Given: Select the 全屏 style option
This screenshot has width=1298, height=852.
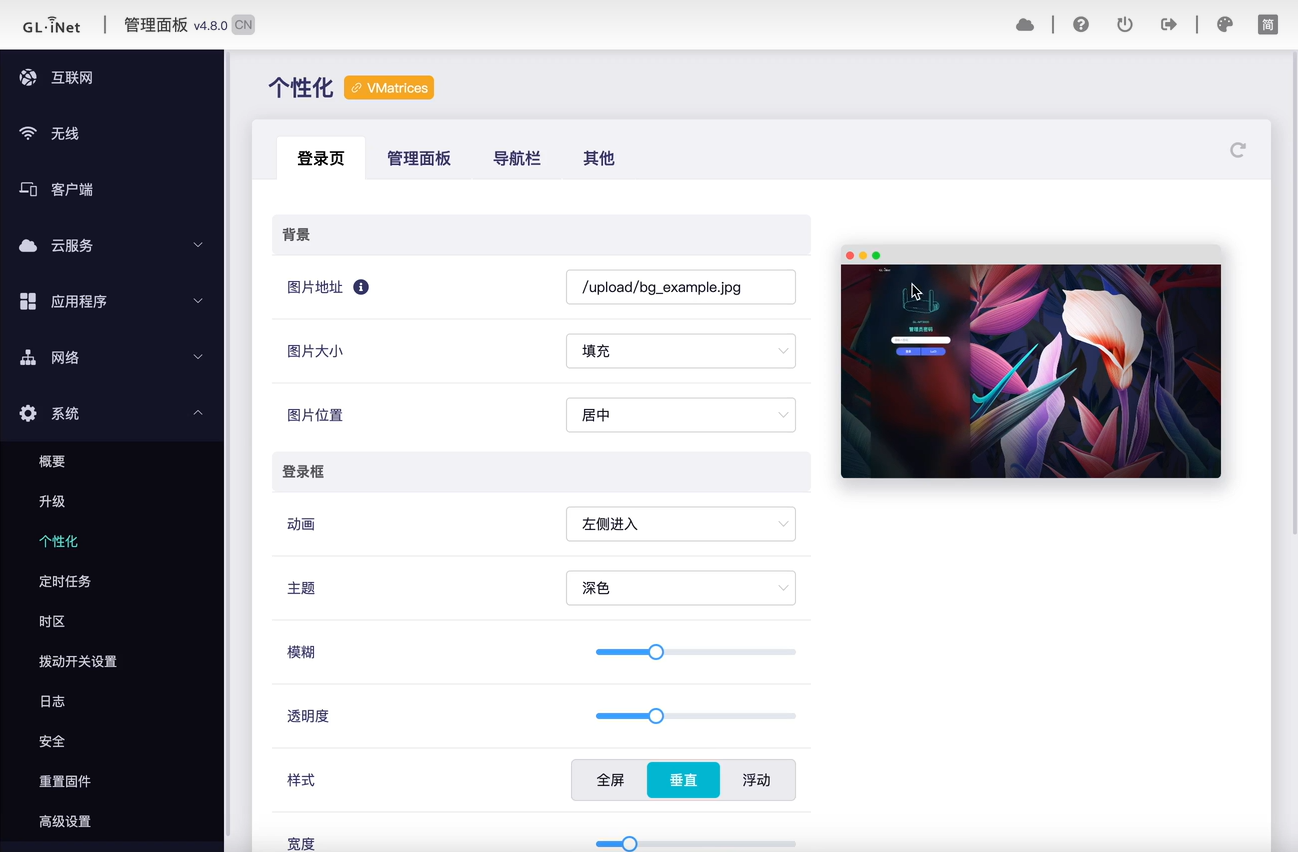Looking at the screenshot, I should point(609,779).
